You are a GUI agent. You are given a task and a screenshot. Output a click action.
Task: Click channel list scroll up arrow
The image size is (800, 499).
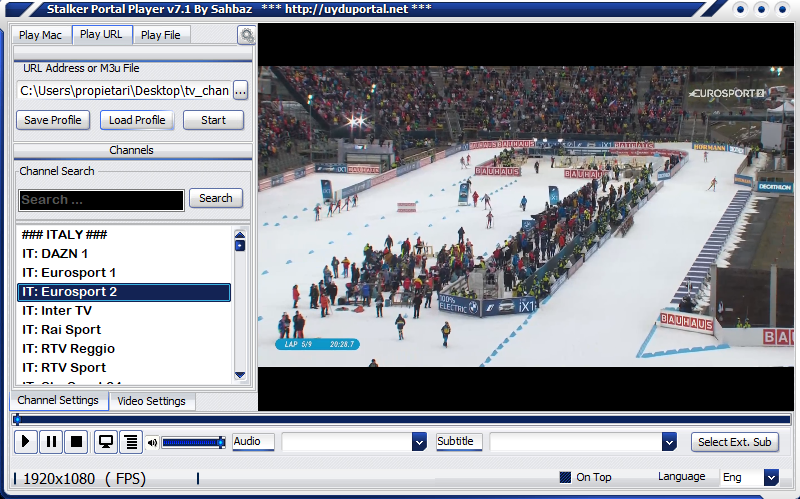point(240,235)
